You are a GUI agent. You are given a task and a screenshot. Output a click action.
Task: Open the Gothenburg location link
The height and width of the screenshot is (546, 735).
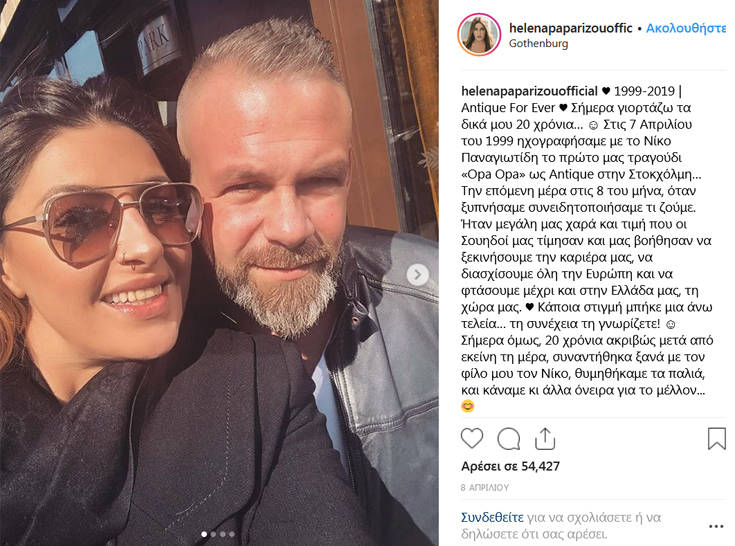[x=538, y=44]
